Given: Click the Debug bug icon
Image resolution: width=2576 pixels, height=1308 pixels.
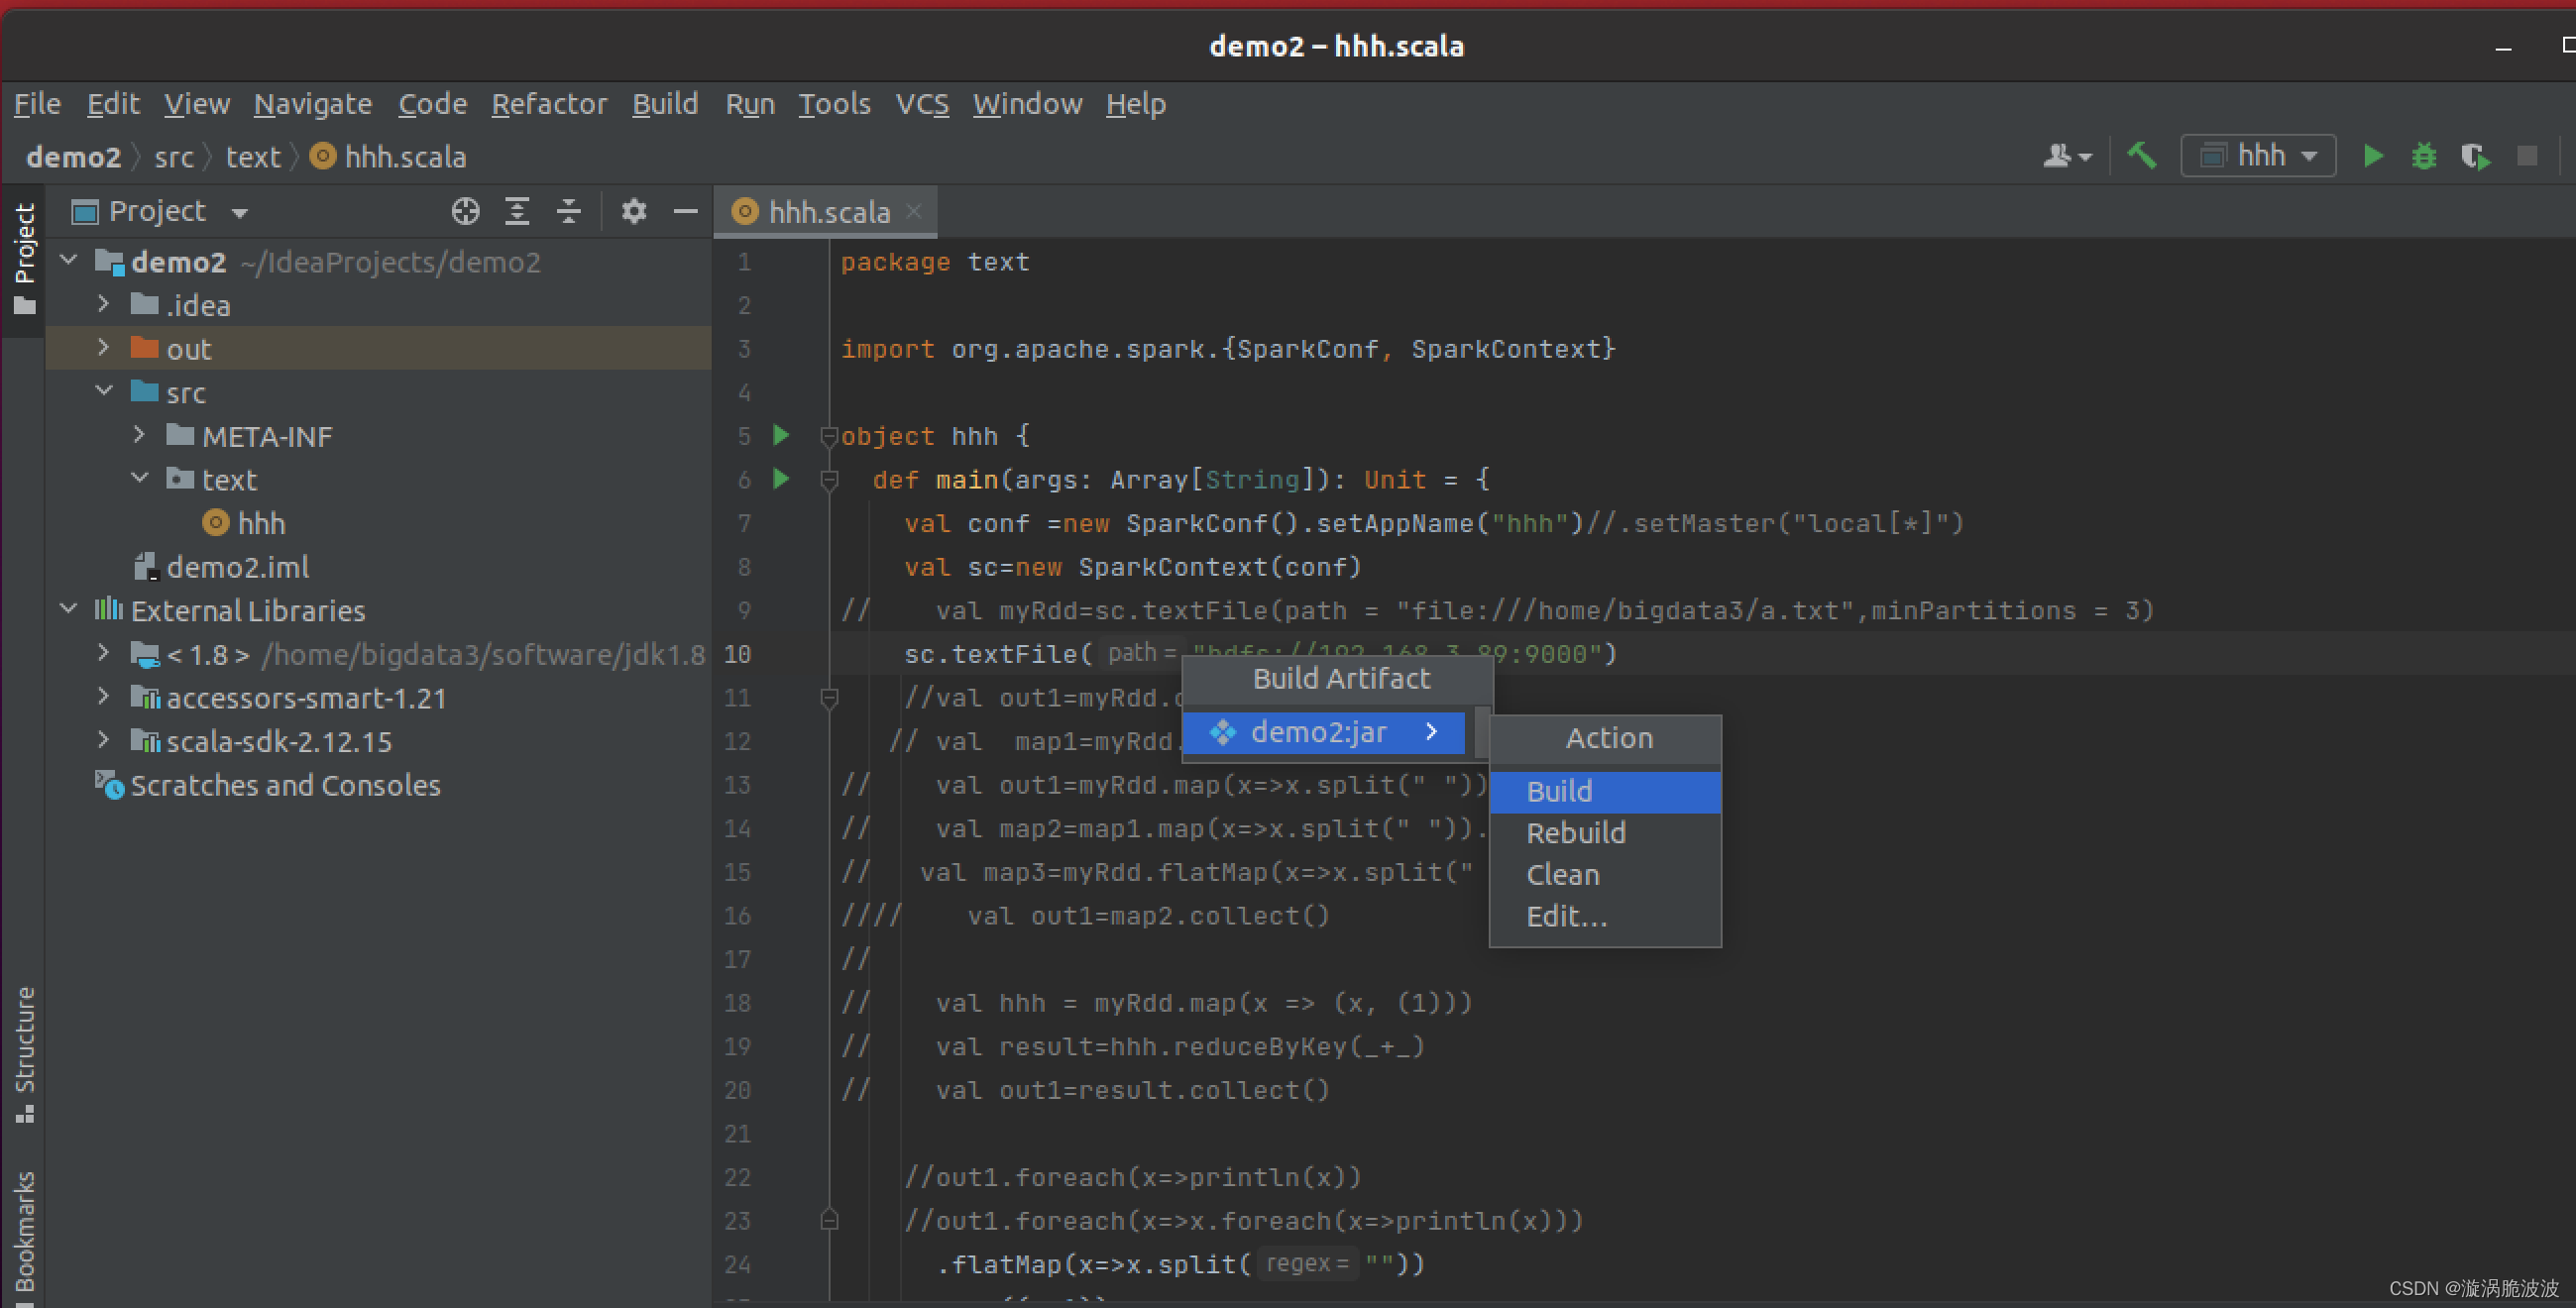Looking at the screenshot, I should [2423, 156].
